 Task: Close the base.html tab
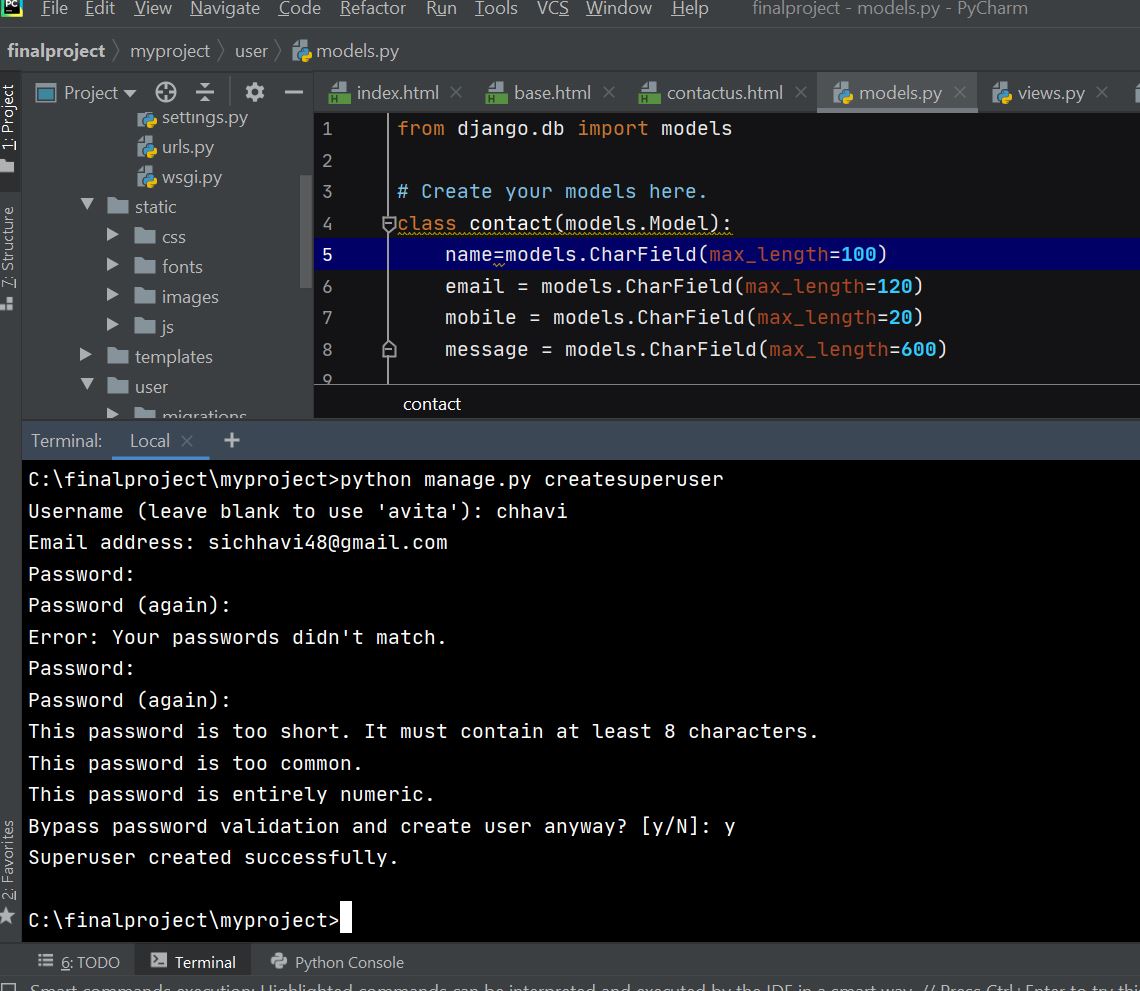point(609,92)
